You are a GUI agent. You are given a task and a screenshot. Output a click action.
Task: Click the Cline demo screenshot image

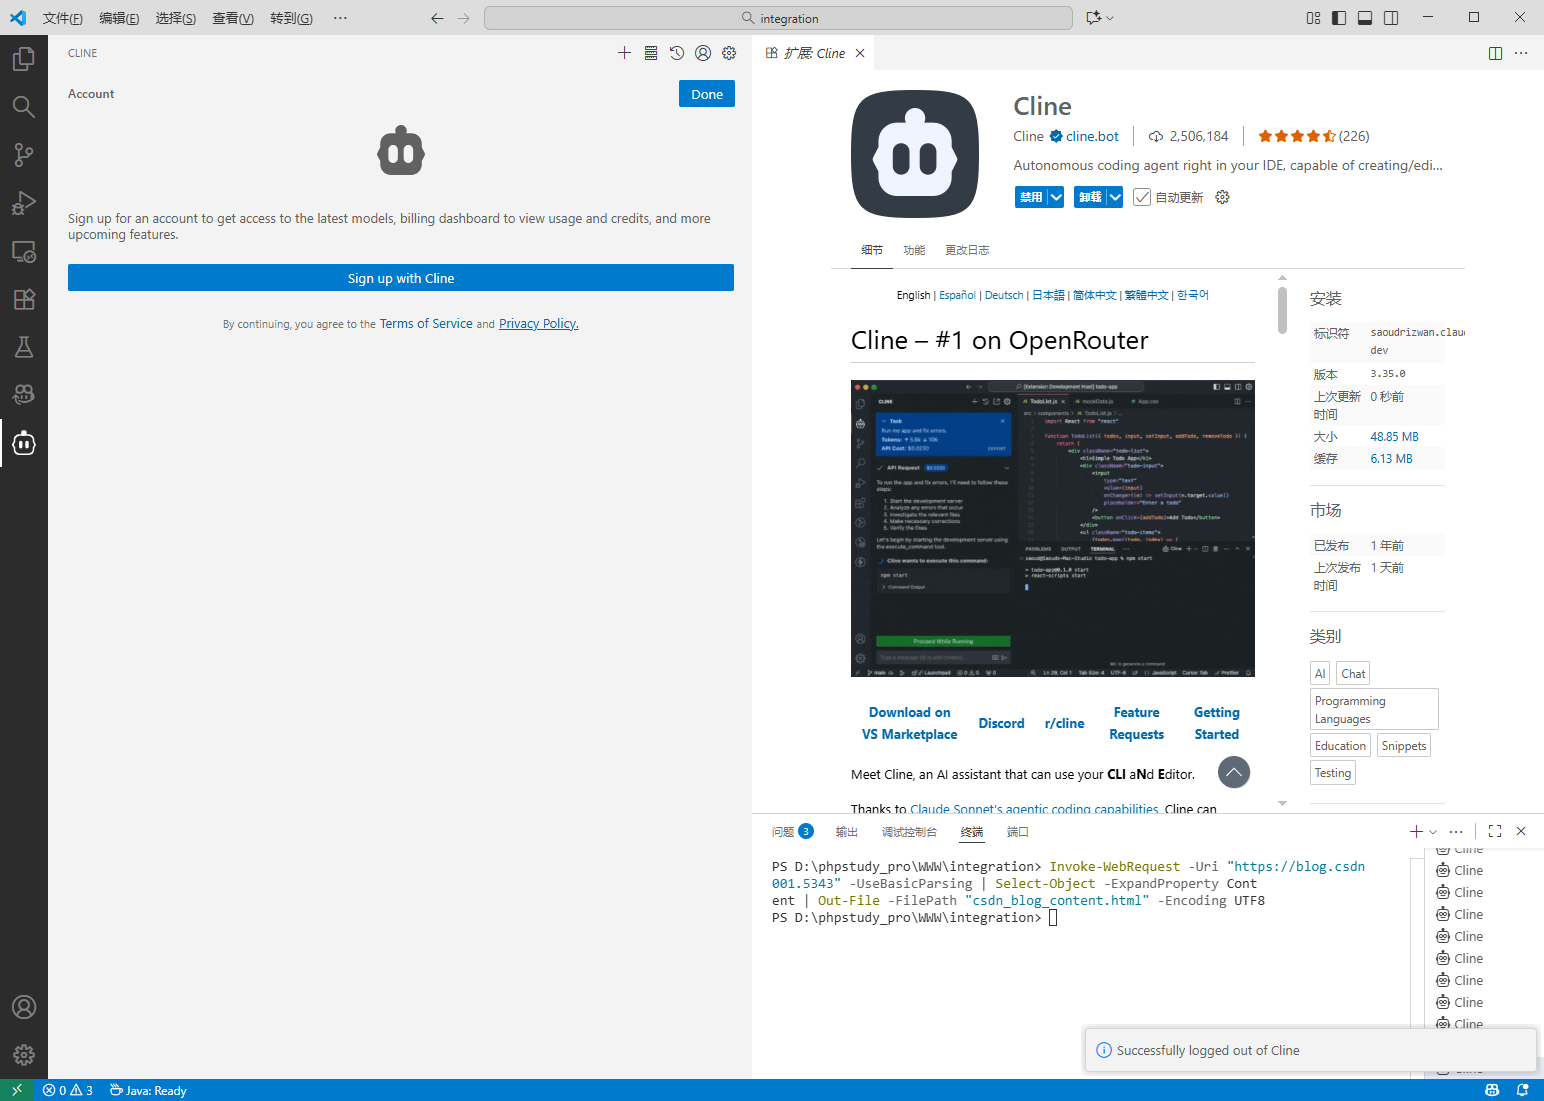pyautogui.click(x=1053, y=528)
